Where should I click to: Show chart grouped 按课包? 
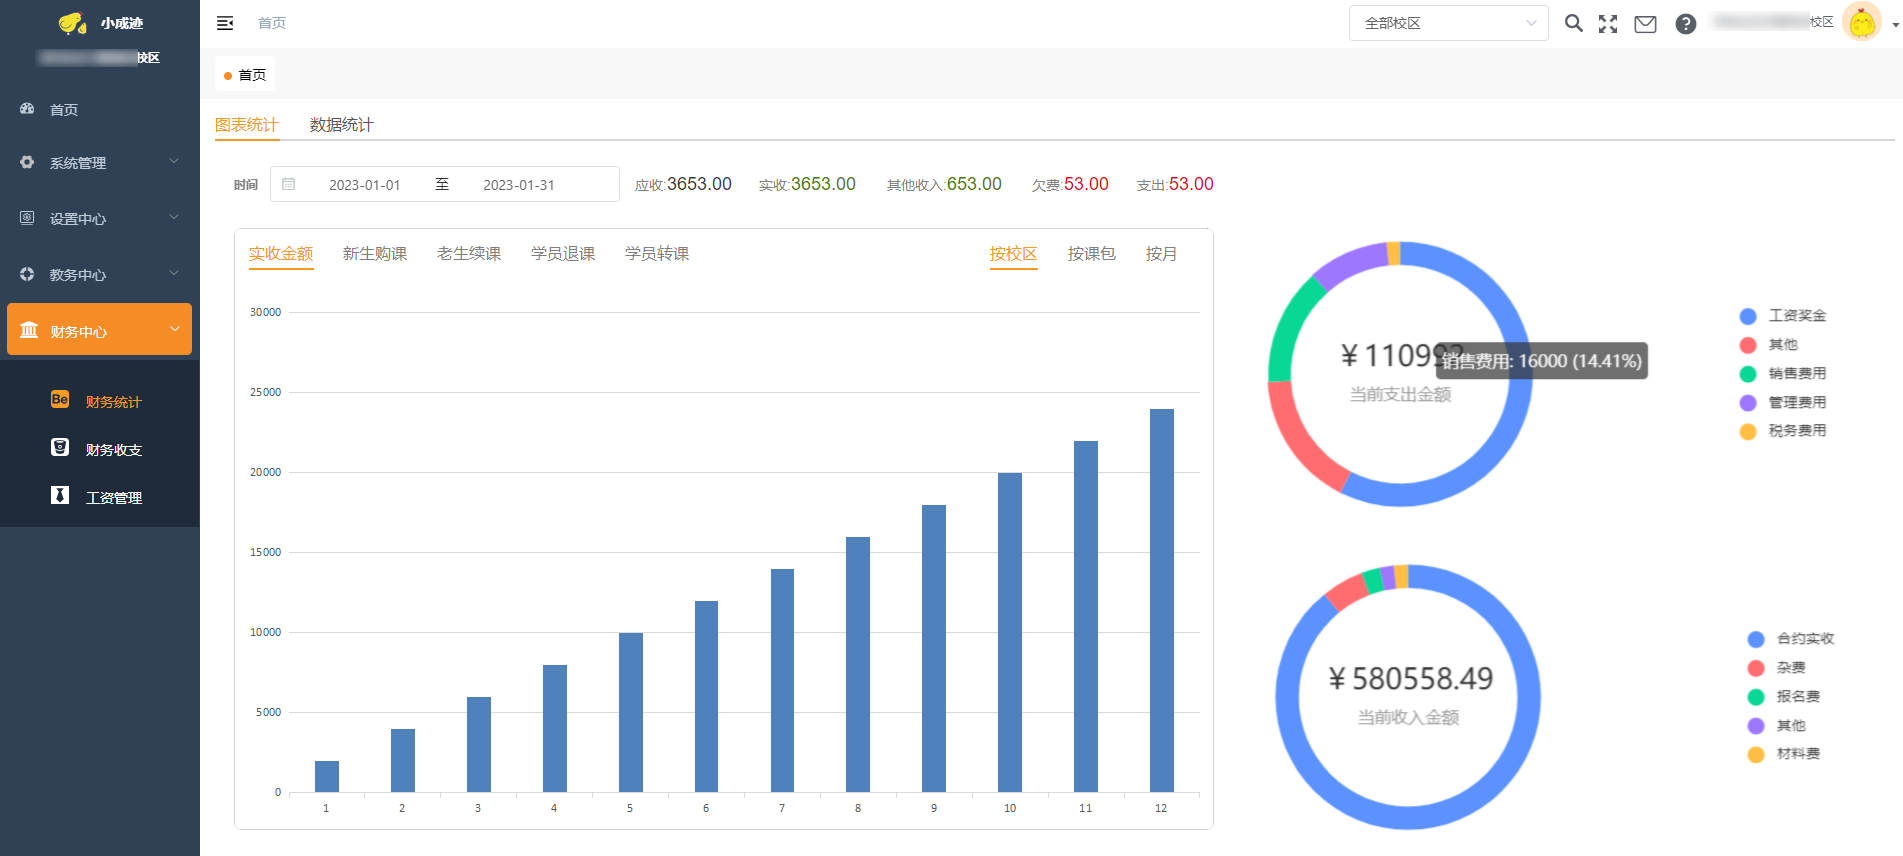[x=1091, y=254]
